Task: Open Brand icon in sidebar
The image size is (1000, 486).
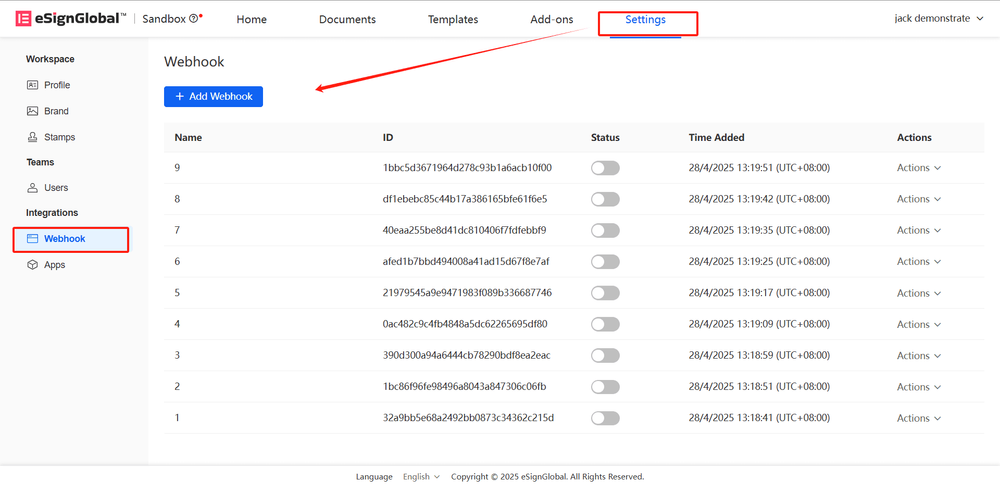Action: [x=33, y=111]
